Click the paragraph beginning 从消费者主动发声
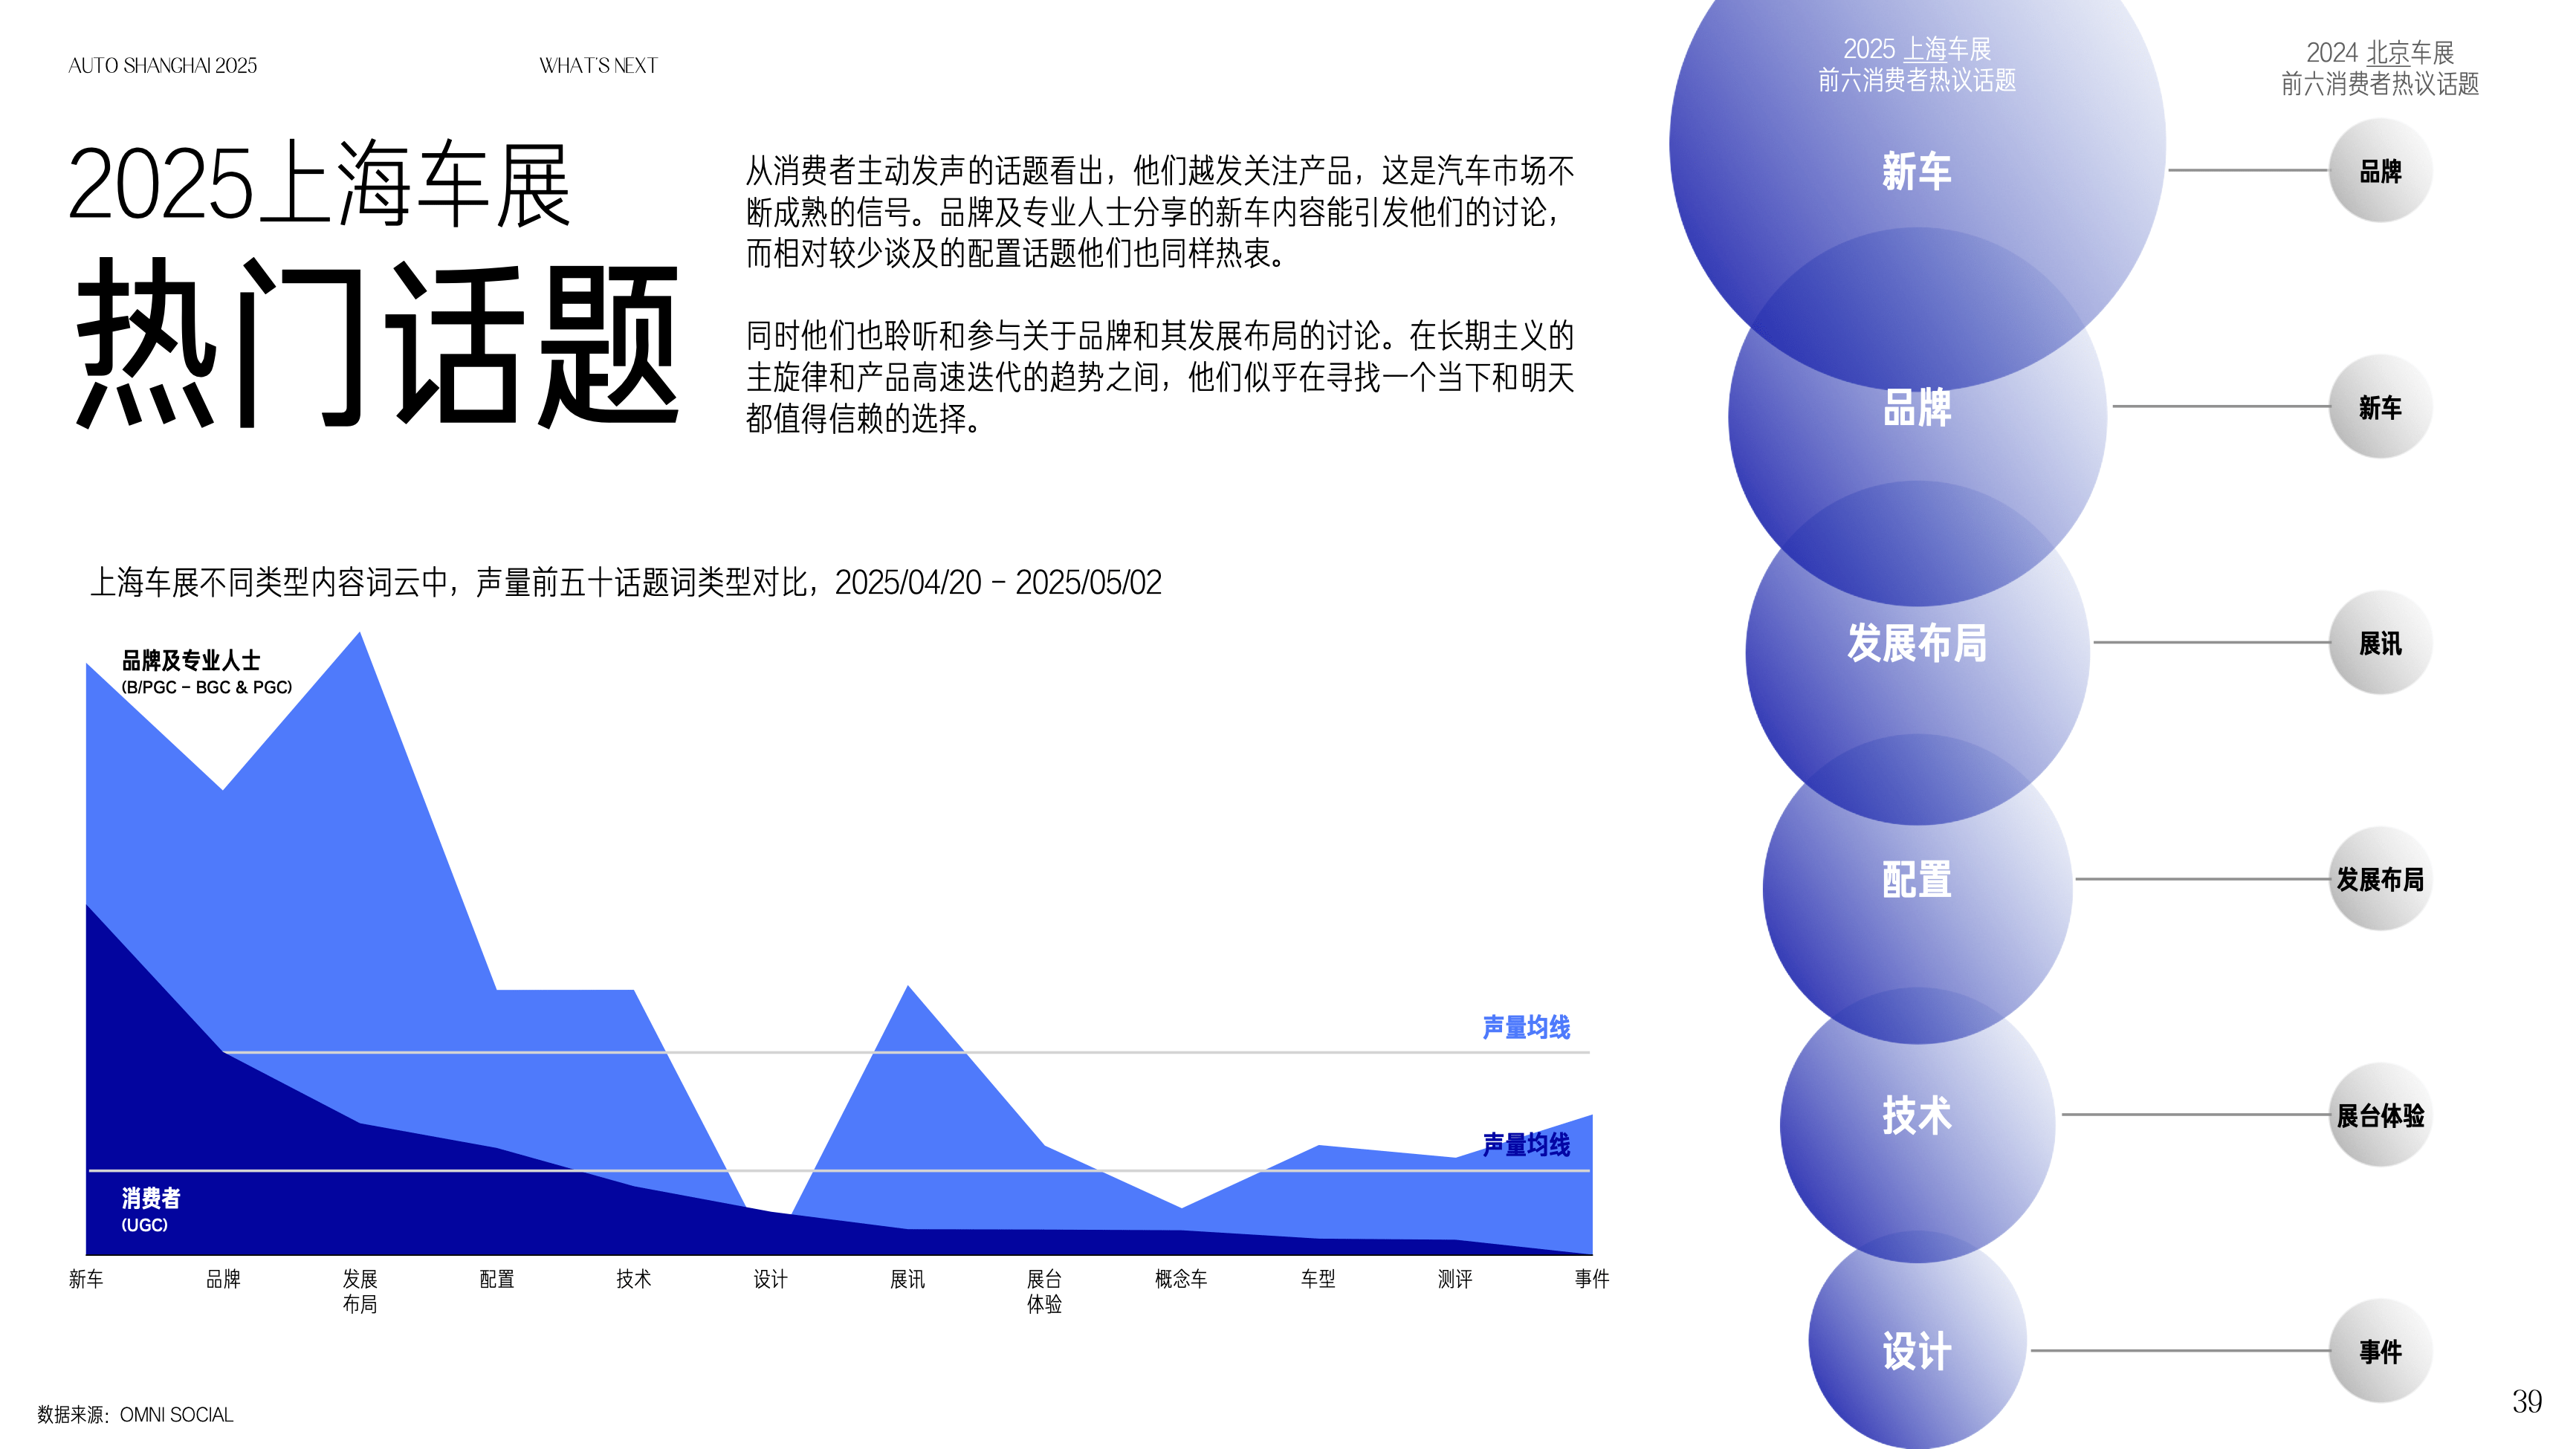Viewport: 2576px width, 1449px height. click(1160, 212)
